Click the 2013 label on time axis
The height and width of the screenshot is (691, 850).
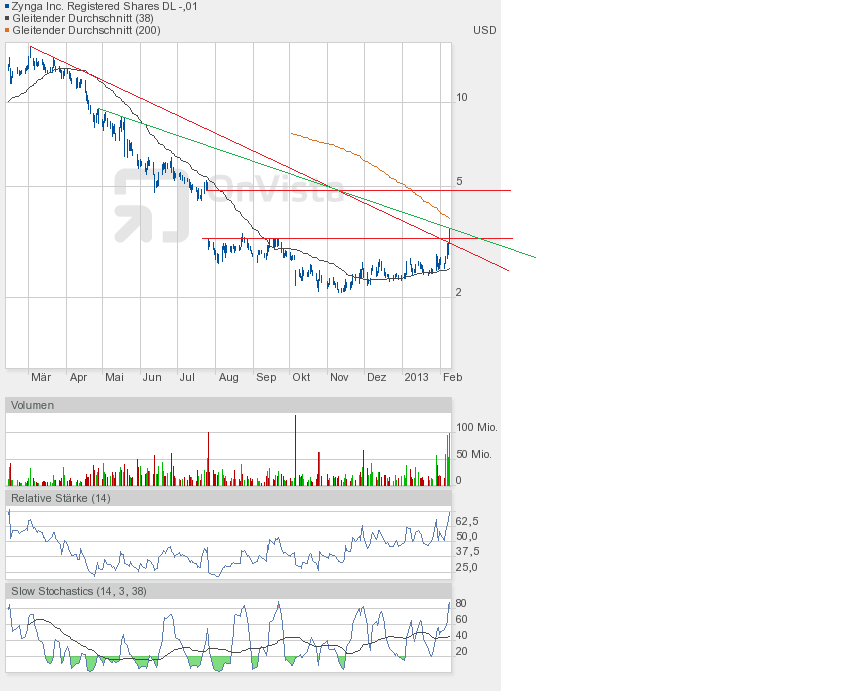pos(416,377)
